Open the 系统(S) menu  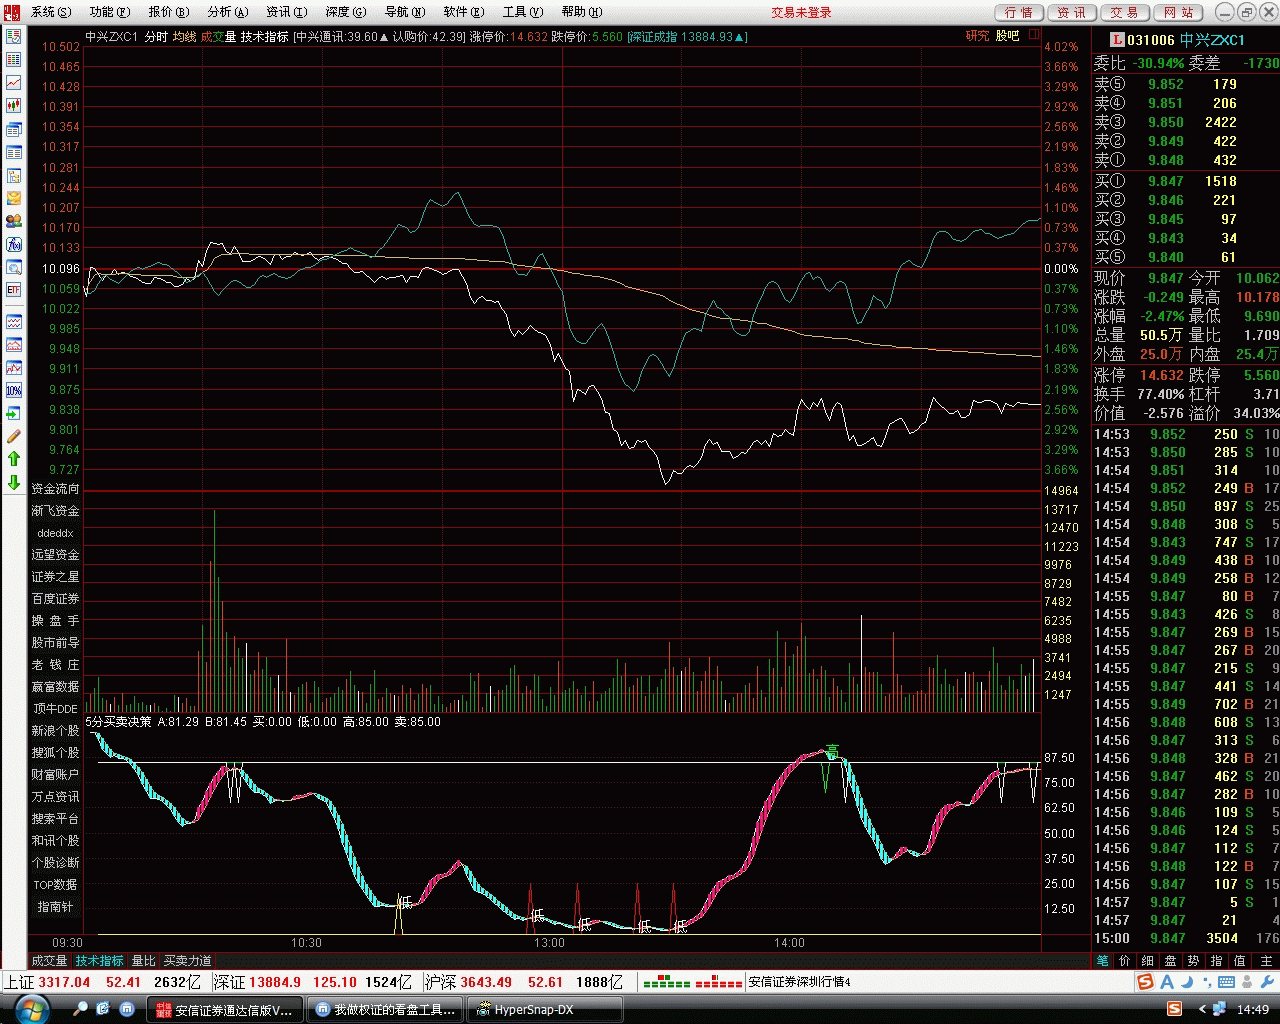coord(51,12)
